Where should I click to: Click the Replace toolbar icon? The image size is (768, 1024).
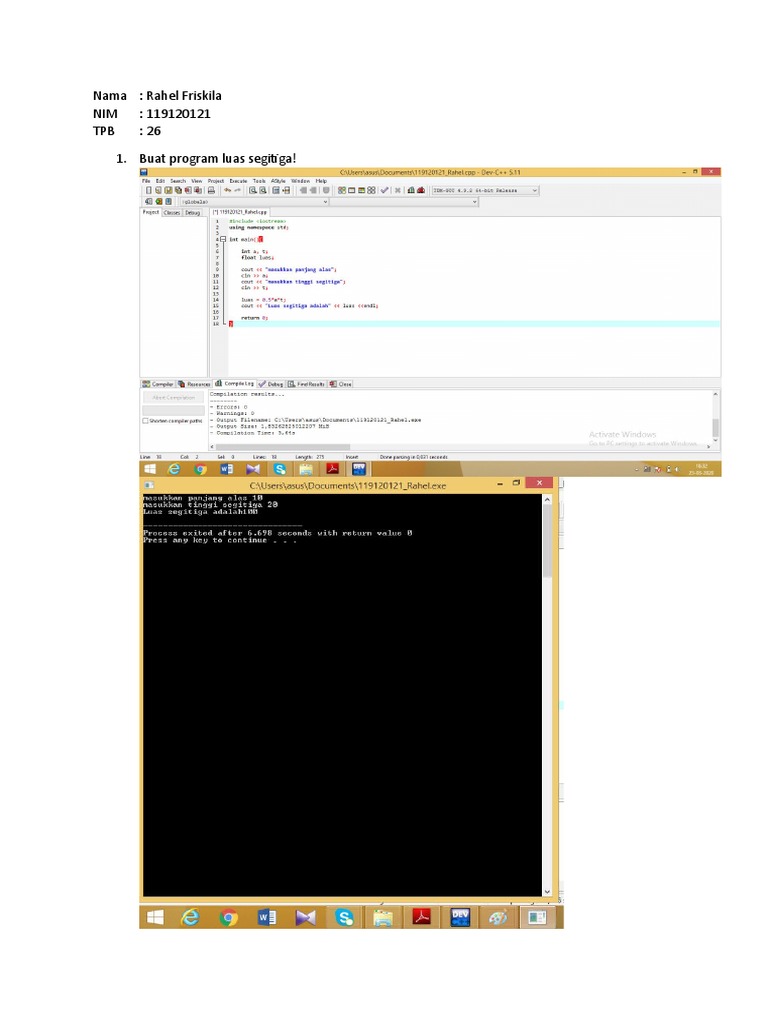tap(262, 191)
